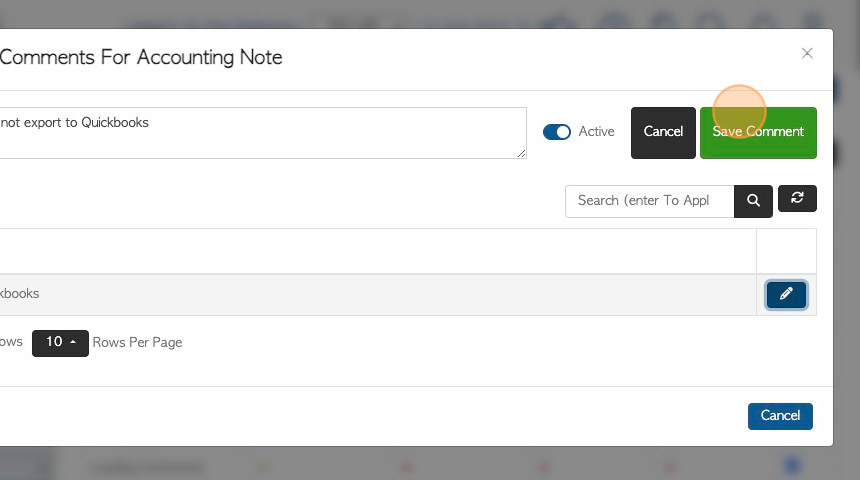
Task: Click the small caret beside the 10
Action: click(73, 342)
